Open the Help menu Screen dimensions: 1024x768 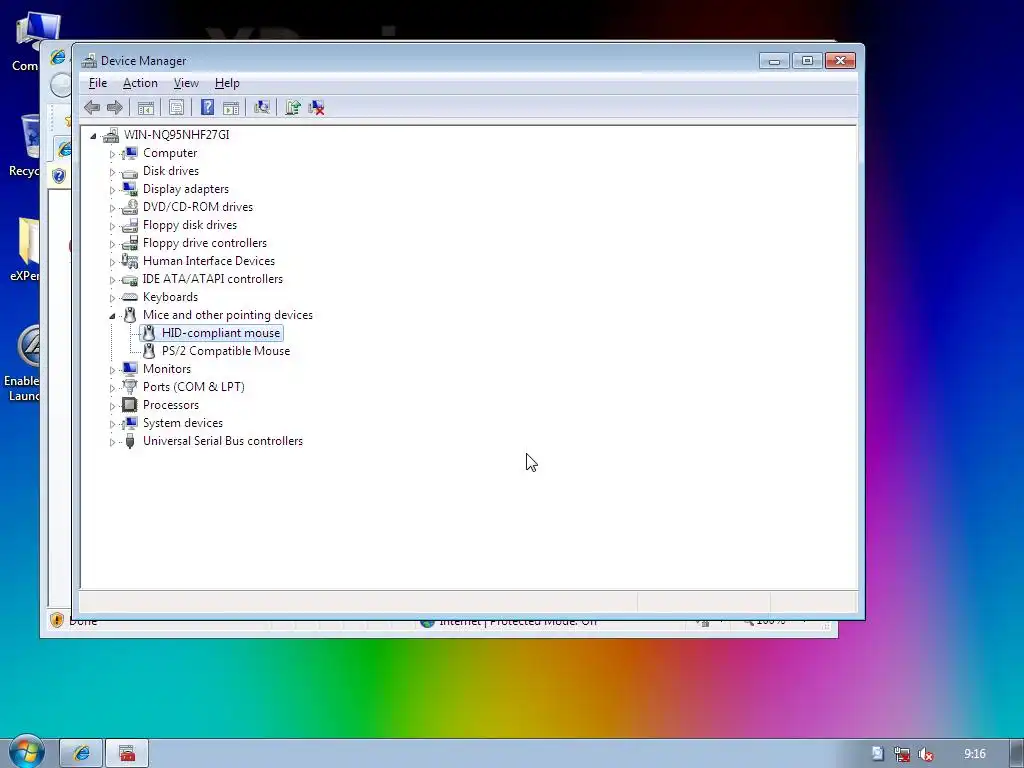pos(227,83)
